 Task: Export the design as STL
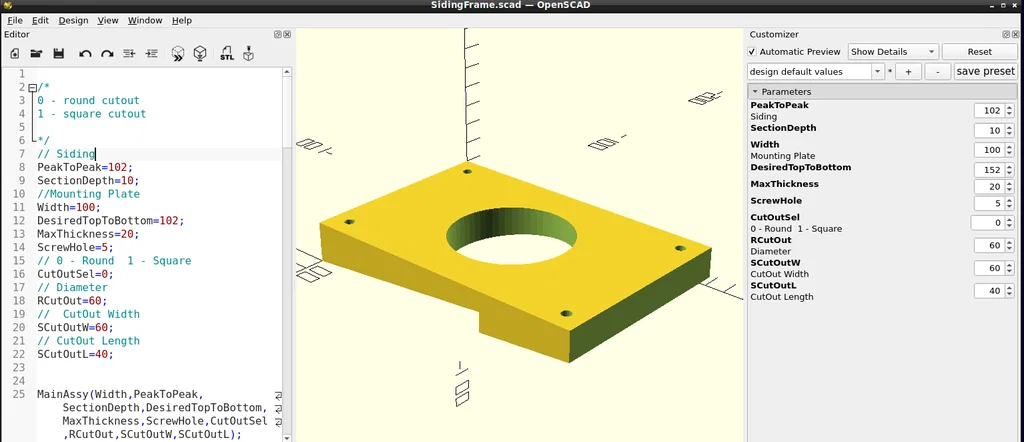pyautogui.click(x=226, y=54)
